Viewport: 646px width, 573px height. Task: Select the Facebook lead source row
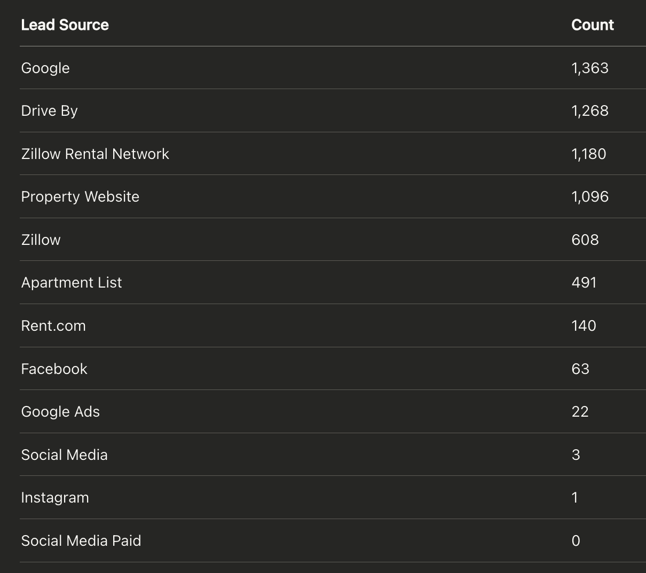(54, 369)
